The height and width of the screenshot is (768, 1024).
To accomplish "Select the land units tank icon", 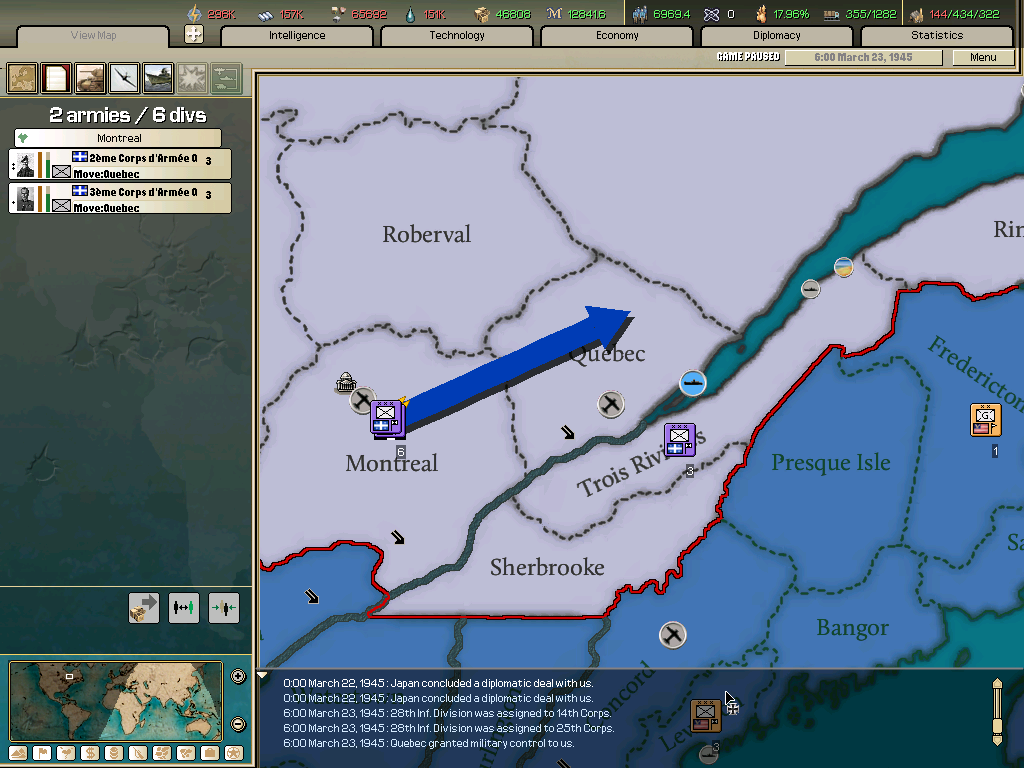I will pos(89,78).
